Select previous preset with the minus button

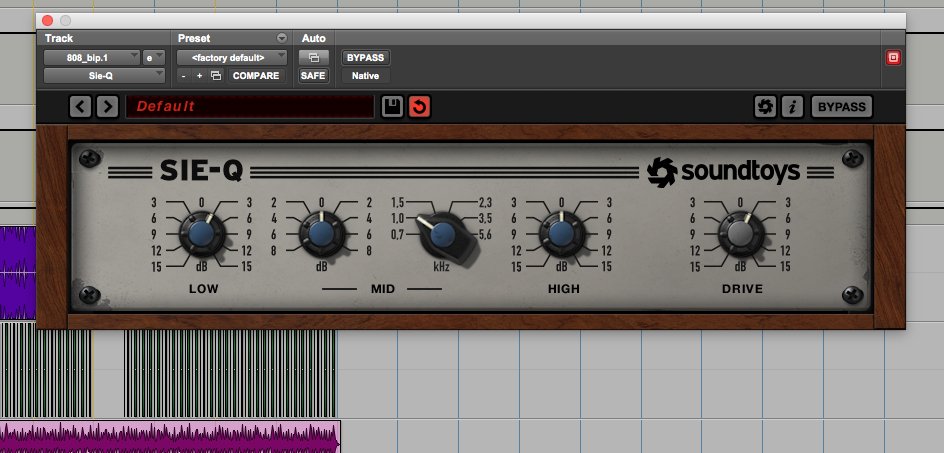pos(184,76)
